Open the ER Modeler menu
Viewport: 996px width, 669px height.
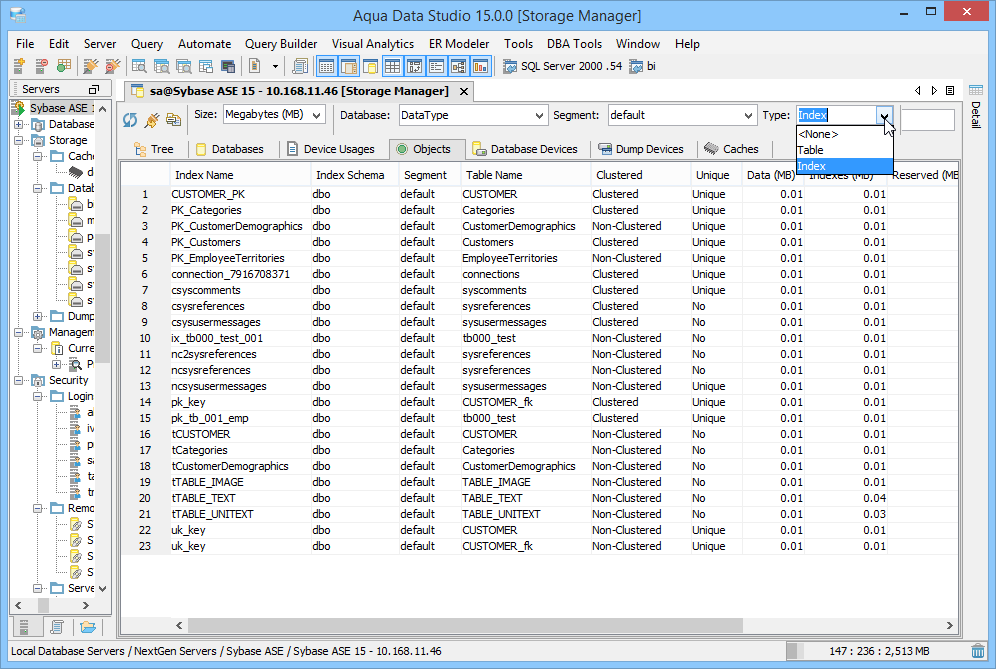(x=459, y=44)
